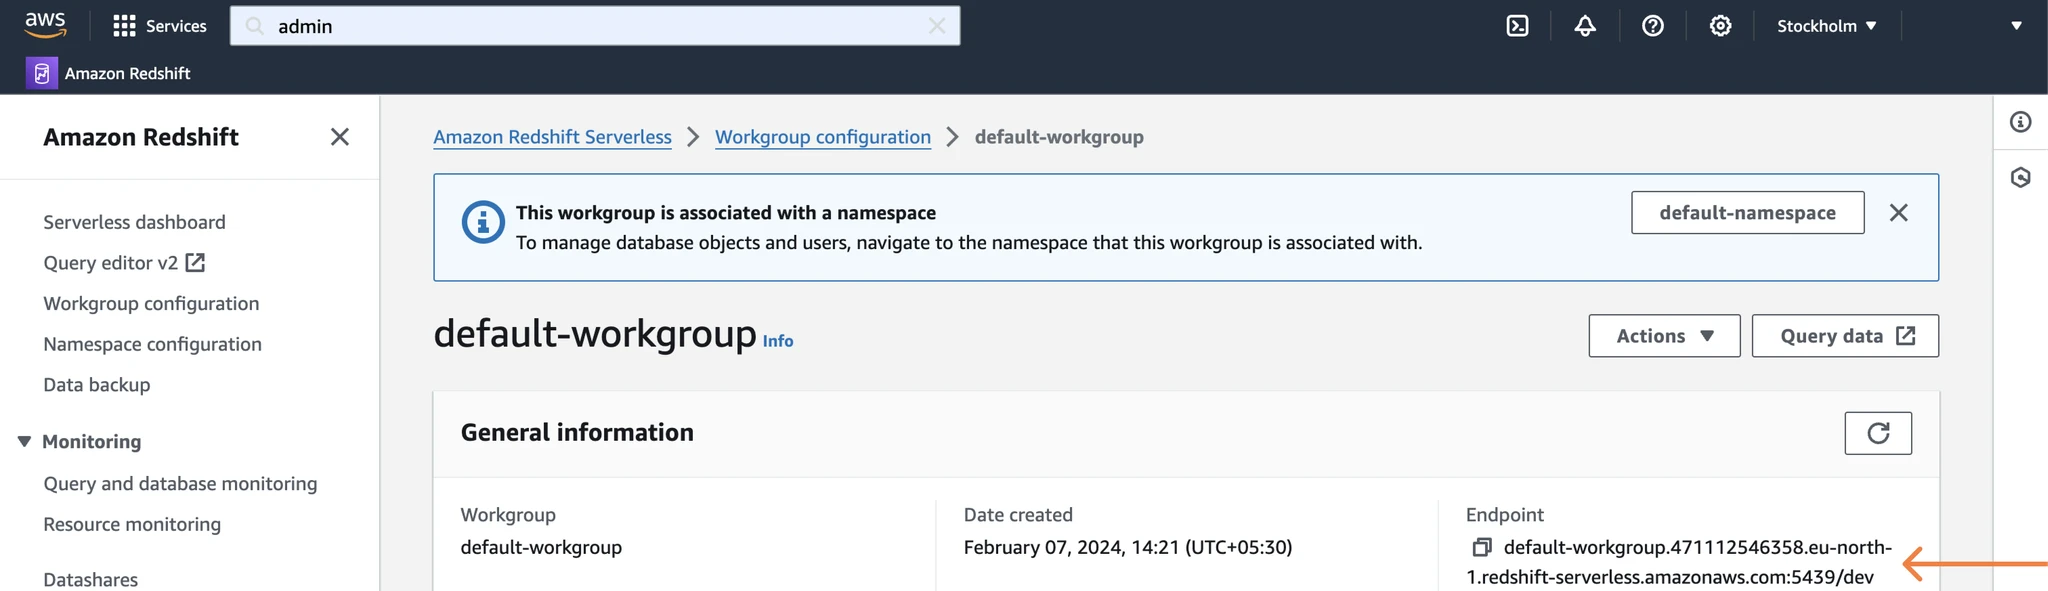Open Datashares in the sidebar
This screenshot has width=2048, height=591.
point(91,579)
